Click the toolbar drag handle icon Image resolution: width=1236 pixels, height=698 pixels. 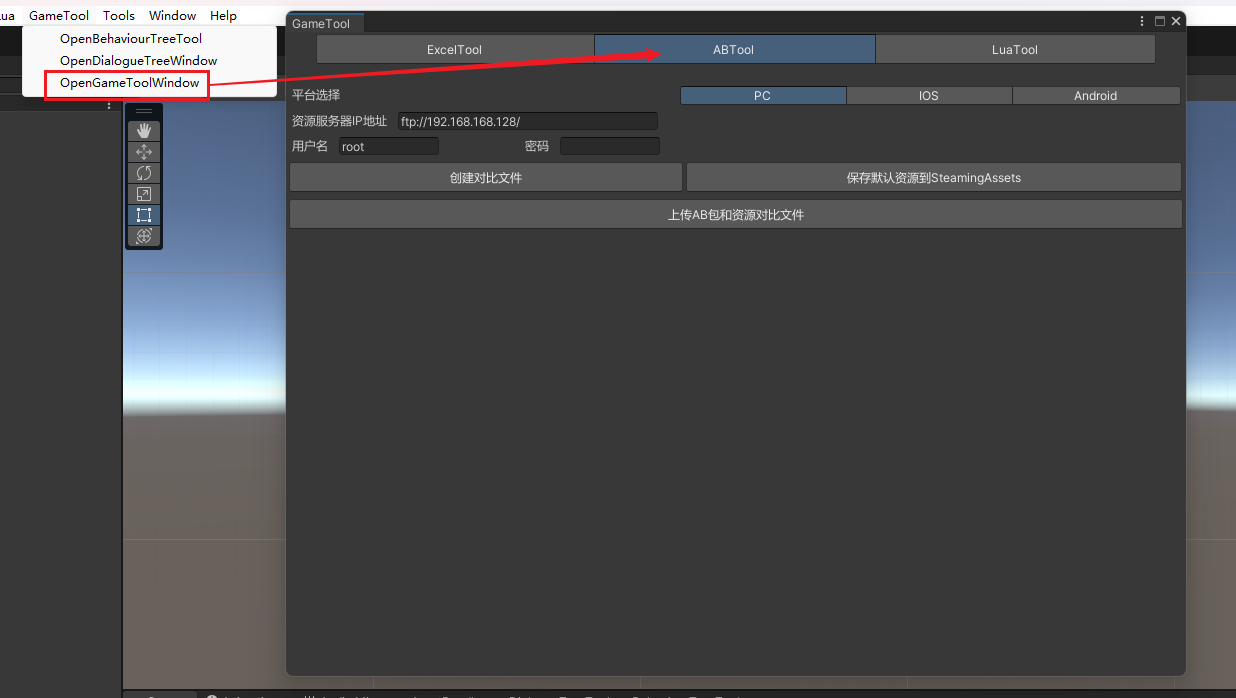143,111
